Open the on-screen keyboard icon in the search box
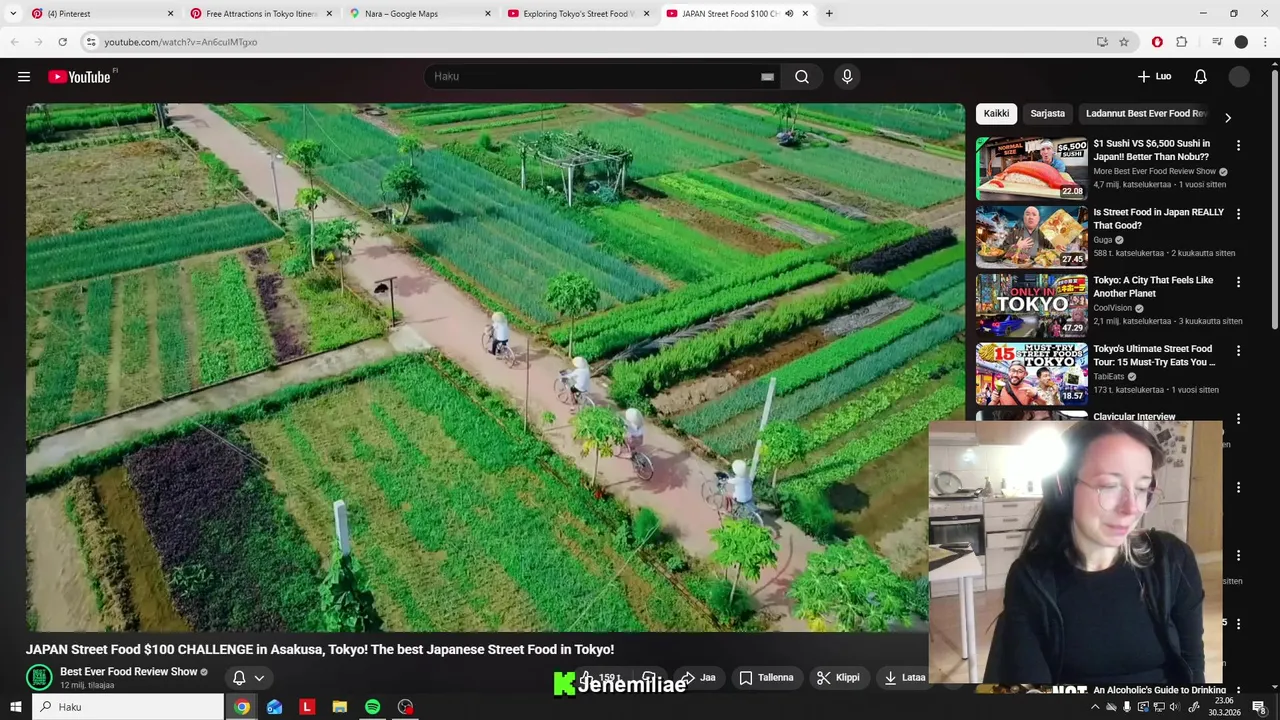This screenshot has width=1280, height=720. tap(767, 77)
